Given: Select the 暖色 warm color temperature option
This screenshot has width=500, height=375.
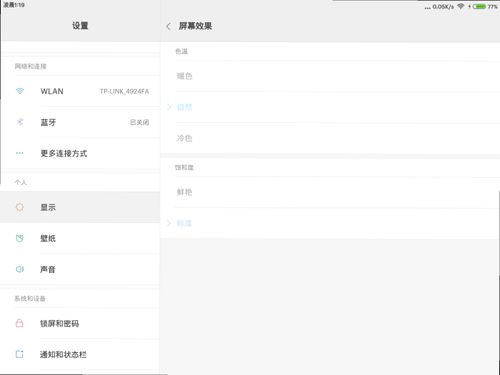Looking at the screenshot, I should click(330, 76).
